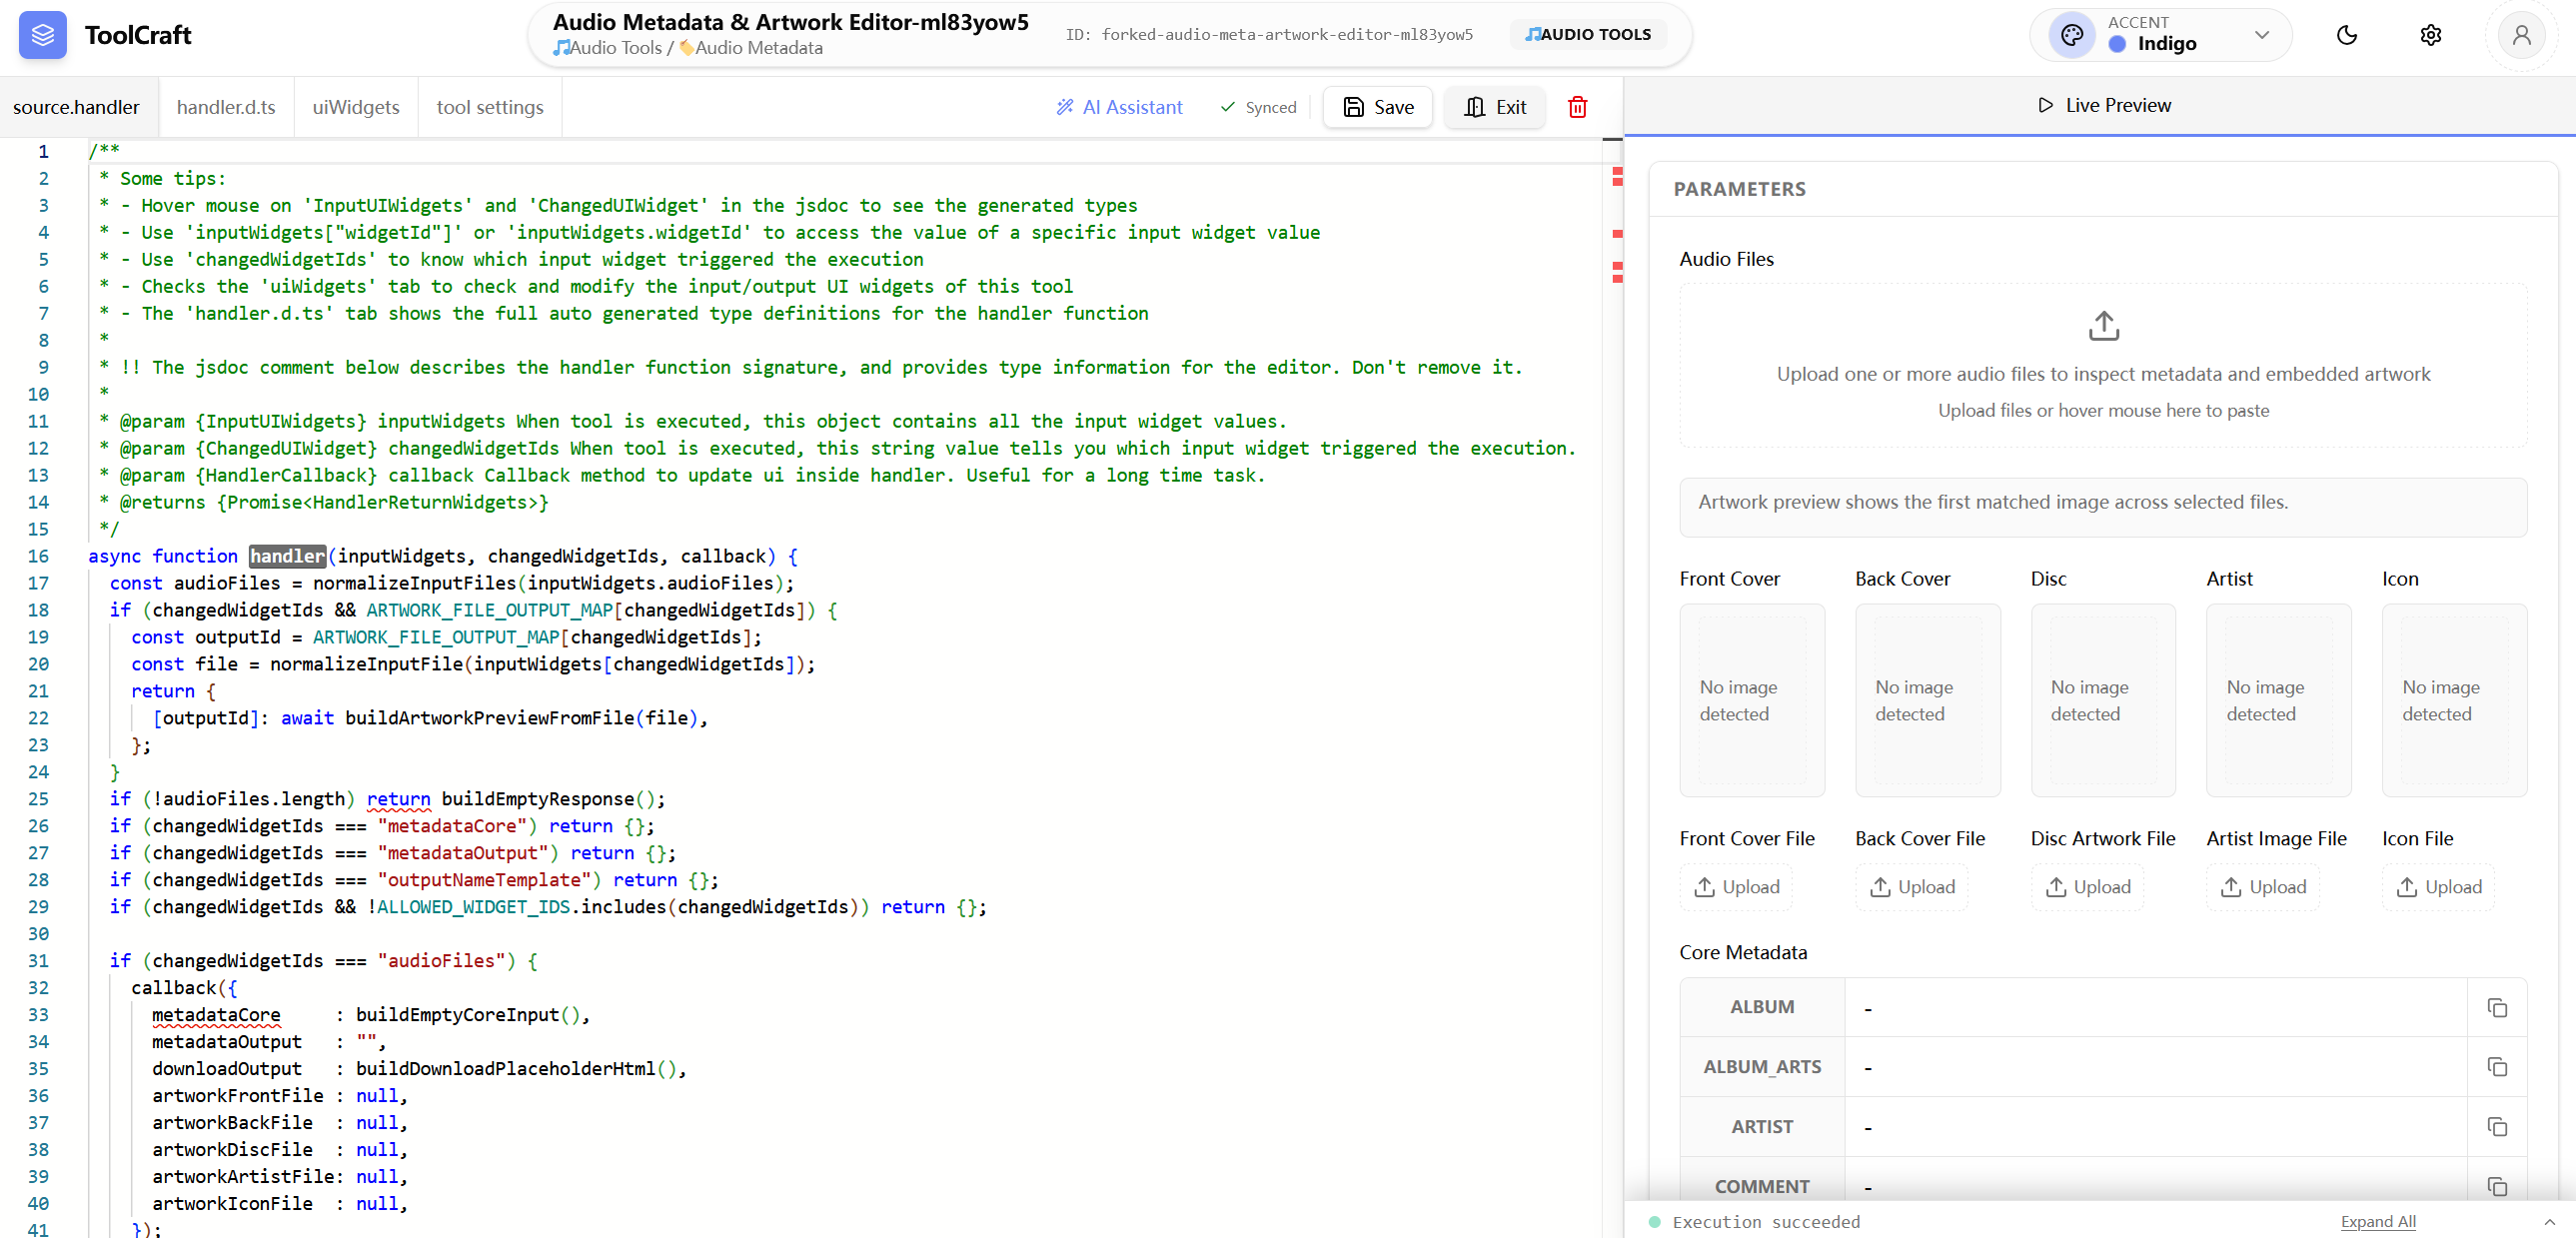Click the Exit button

tap(1494, 107)
